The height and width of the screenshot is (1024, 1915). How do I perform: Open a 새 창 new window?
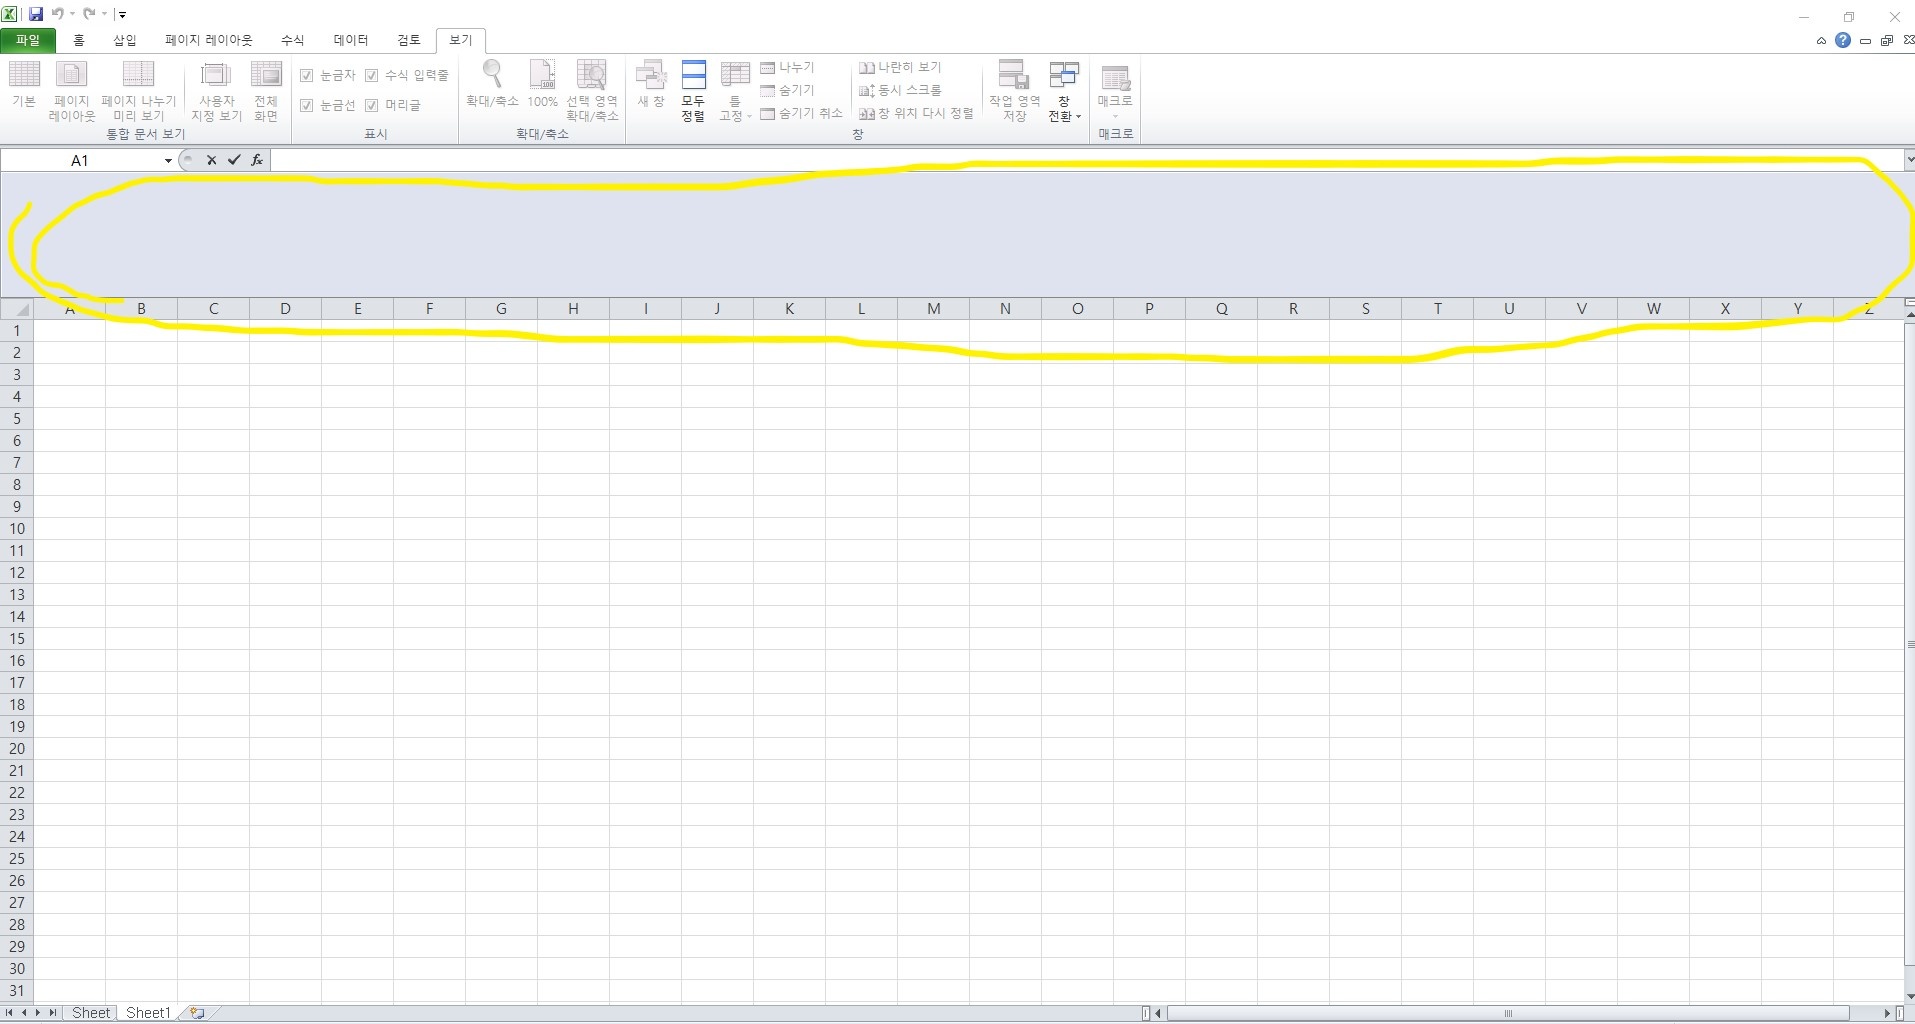click(x=651, y=84)
